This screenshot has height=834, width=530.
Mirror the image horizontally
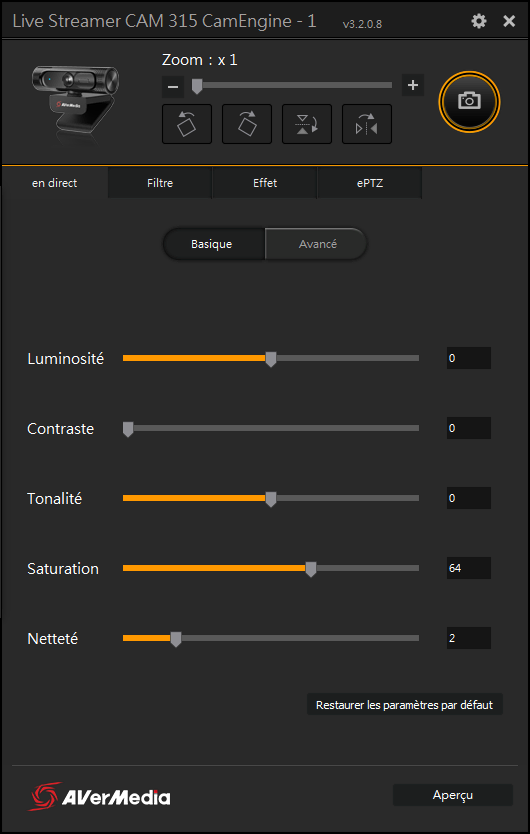point(367,124)
